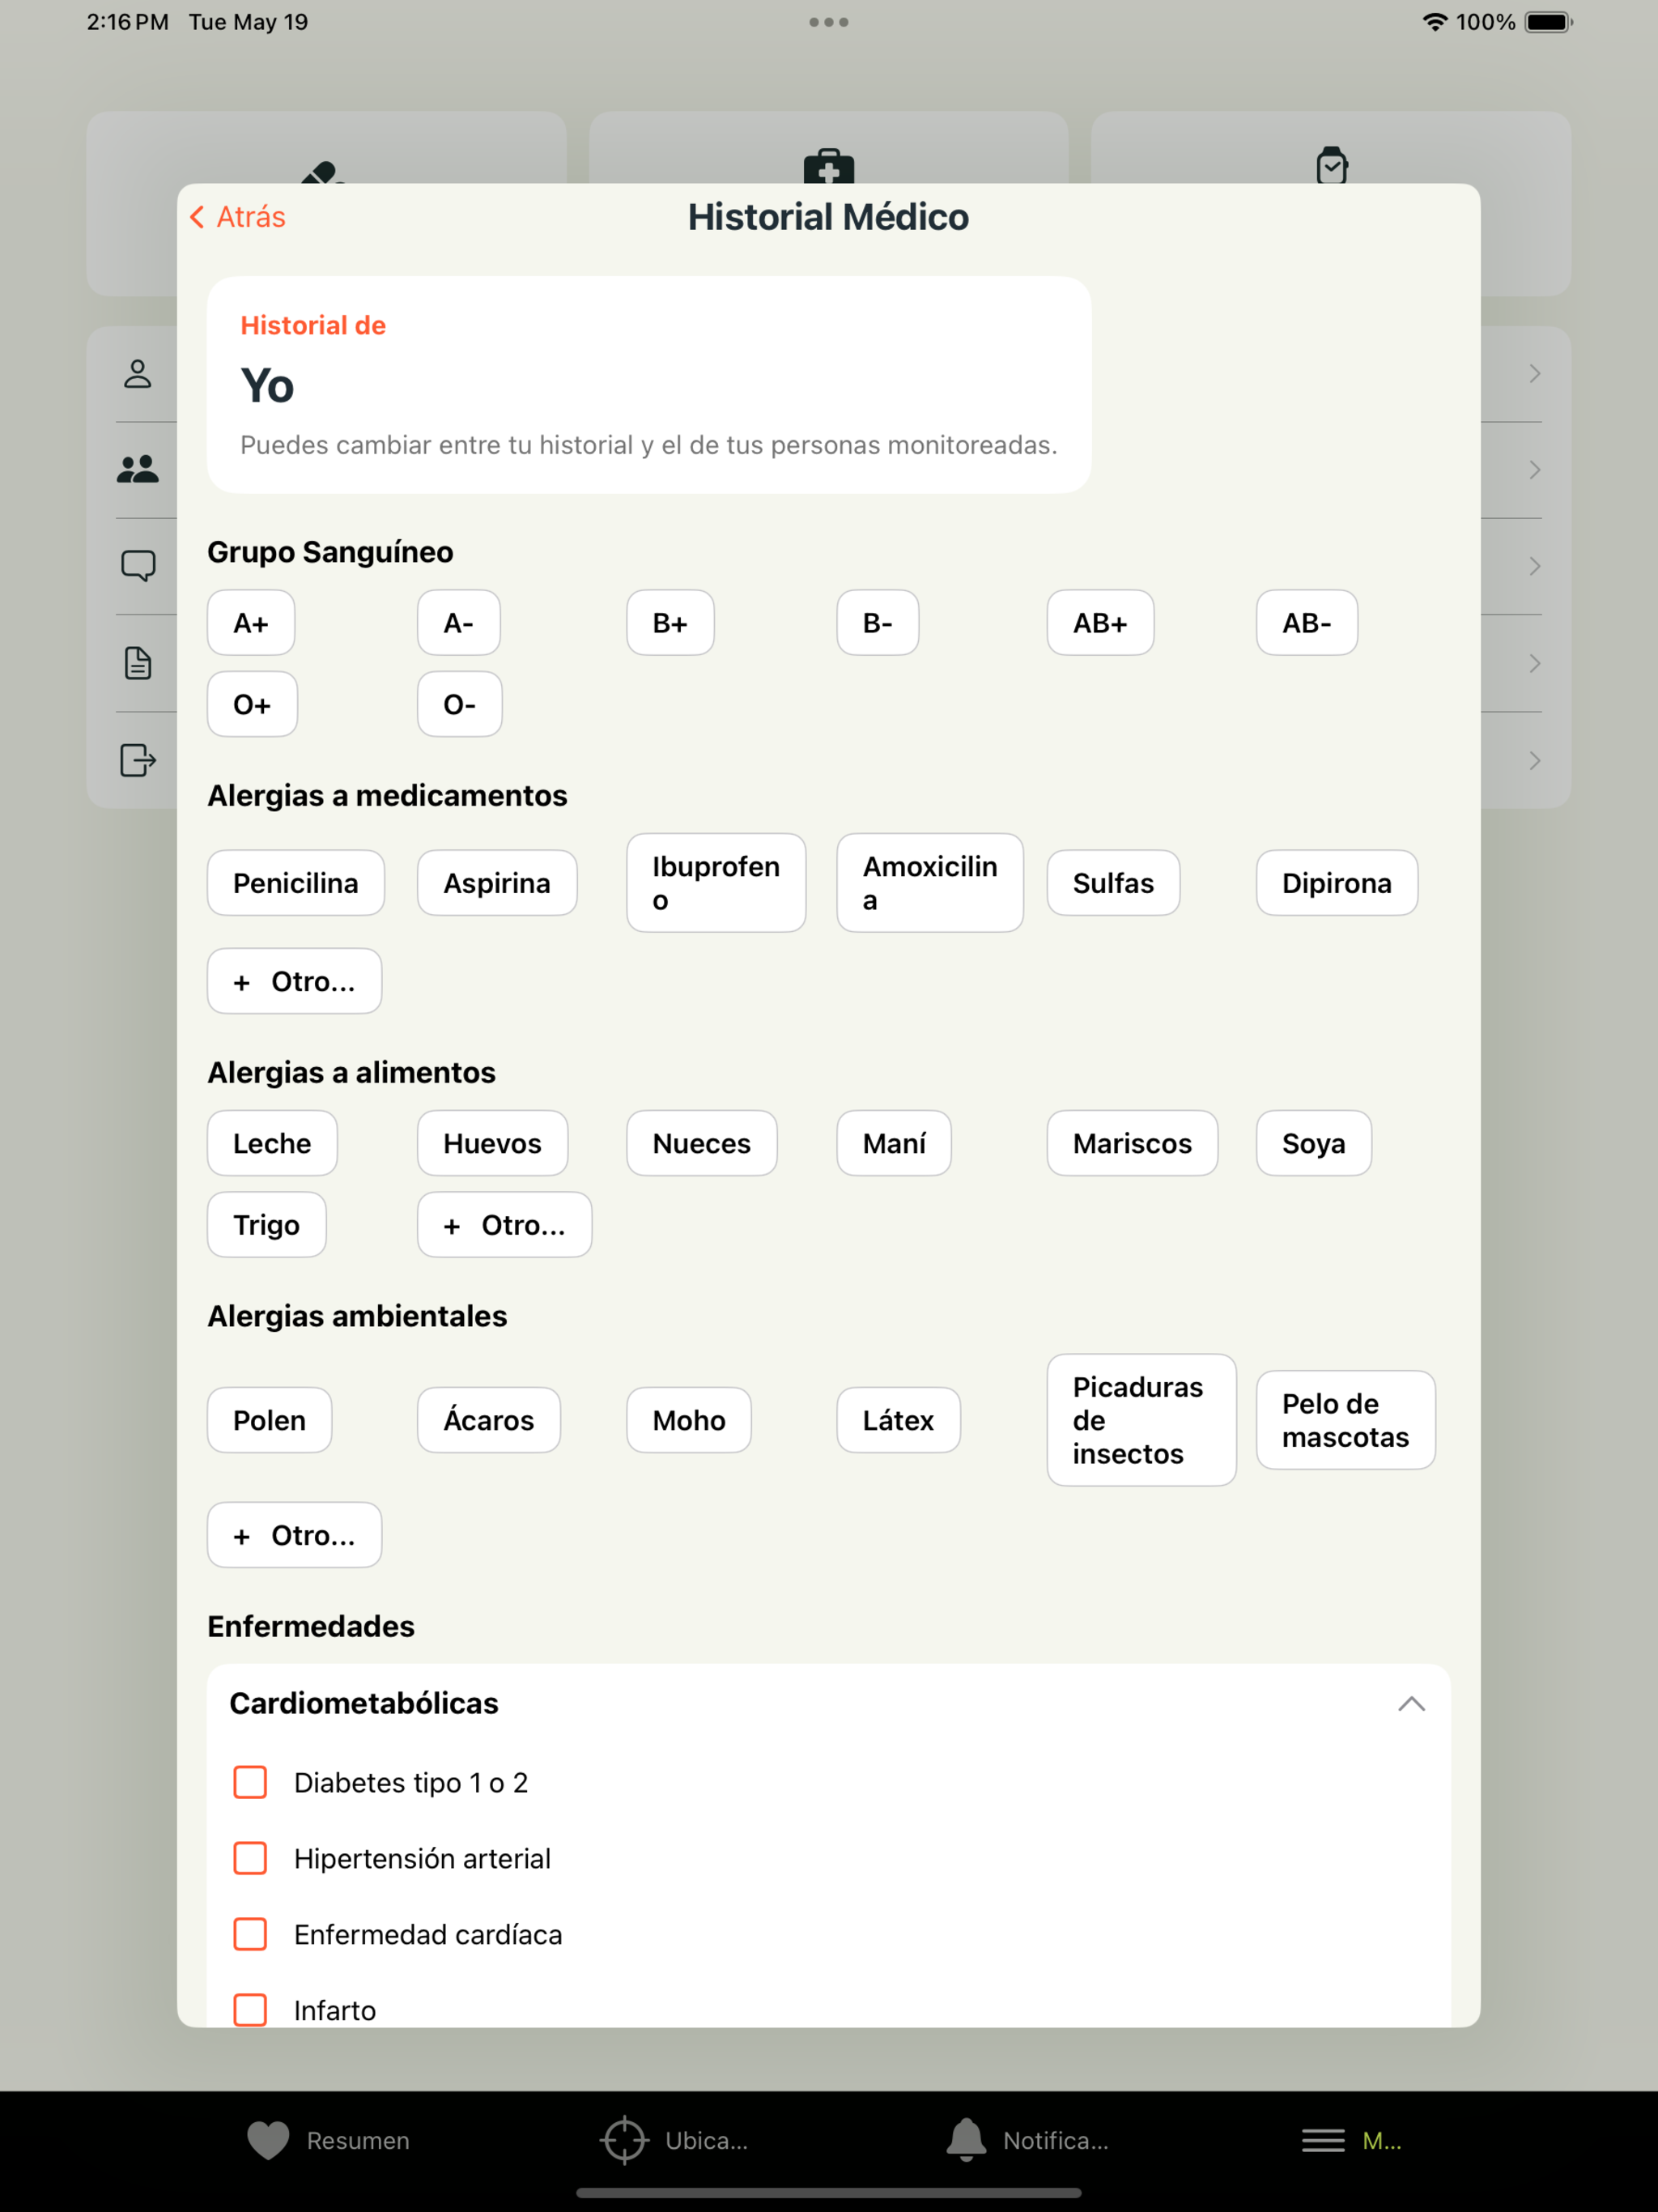The image size is (1658, 2212).
Task: Select blood group AB-
Action: click(x=1307, y=623)
